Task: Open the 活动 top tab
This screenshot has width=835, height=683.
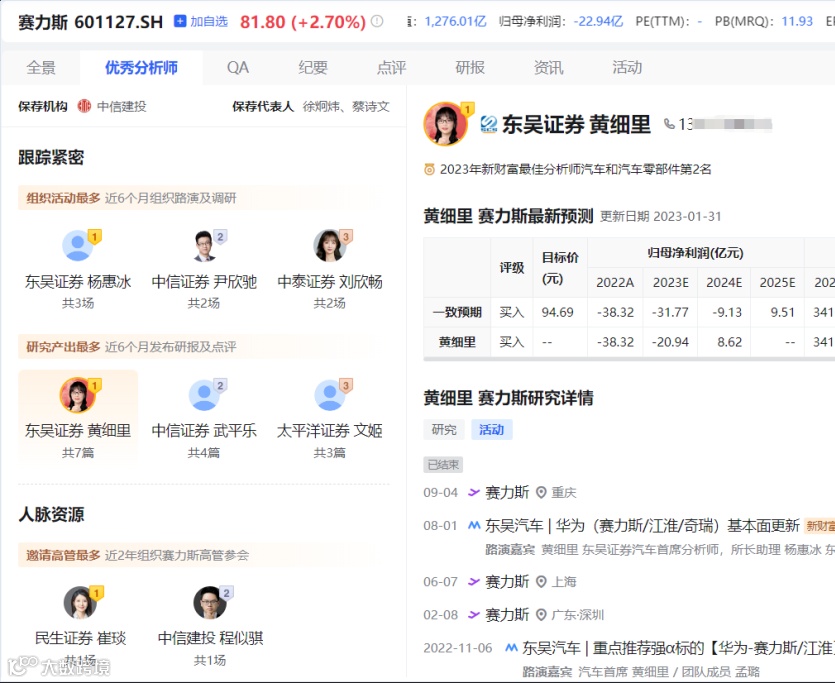Action: 627,68
